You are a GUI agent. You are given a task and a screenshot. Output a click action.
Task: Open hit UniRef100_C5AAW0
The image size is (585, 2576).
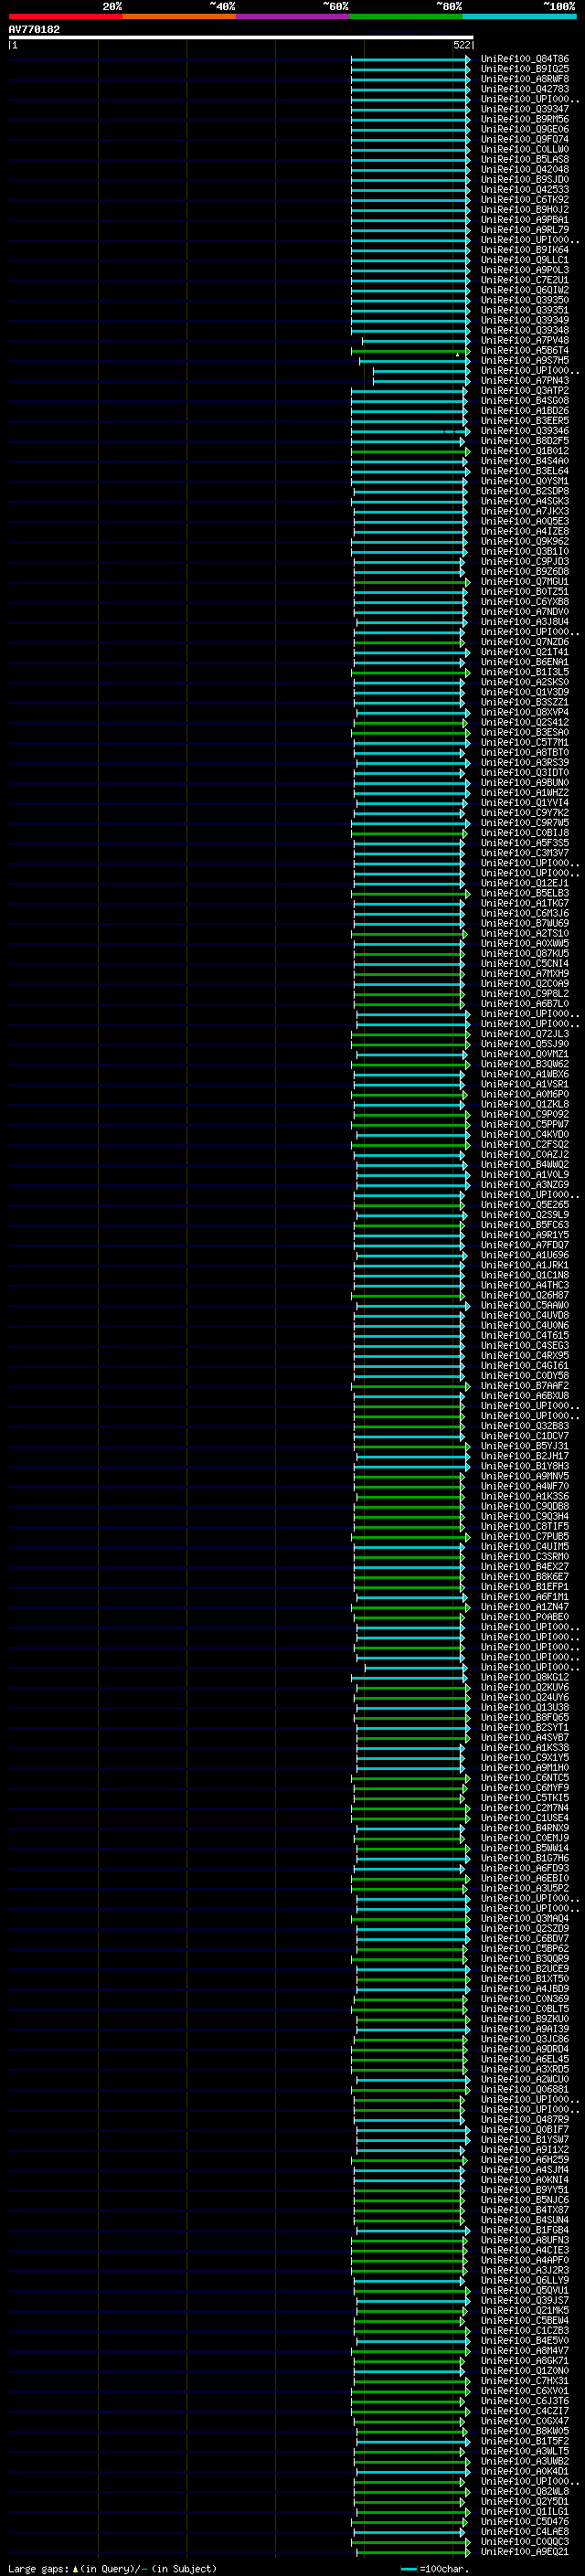[525, 1305]
